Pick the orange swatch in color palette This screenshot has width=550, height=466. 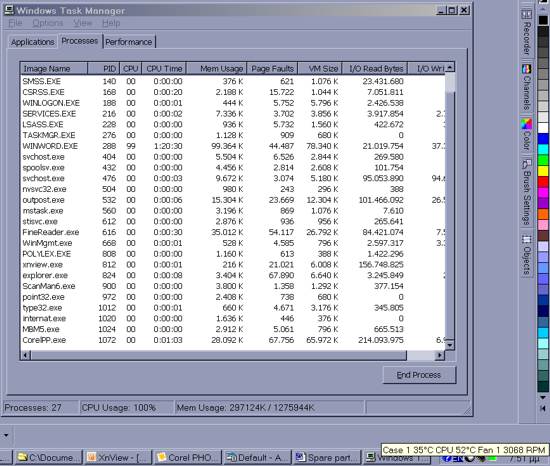543,214
